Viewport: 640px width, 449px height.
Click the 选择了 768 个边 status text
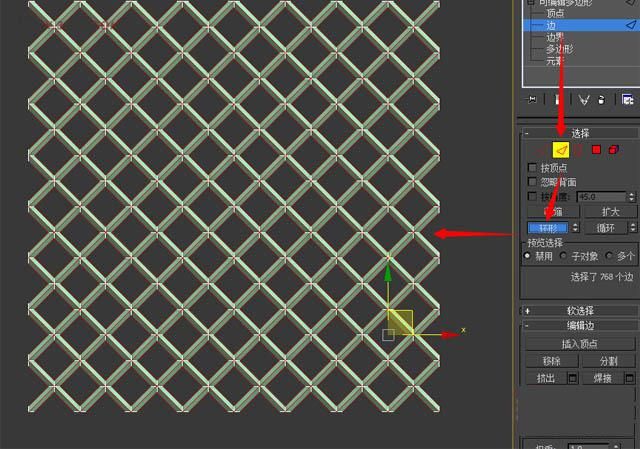[602, 277]
